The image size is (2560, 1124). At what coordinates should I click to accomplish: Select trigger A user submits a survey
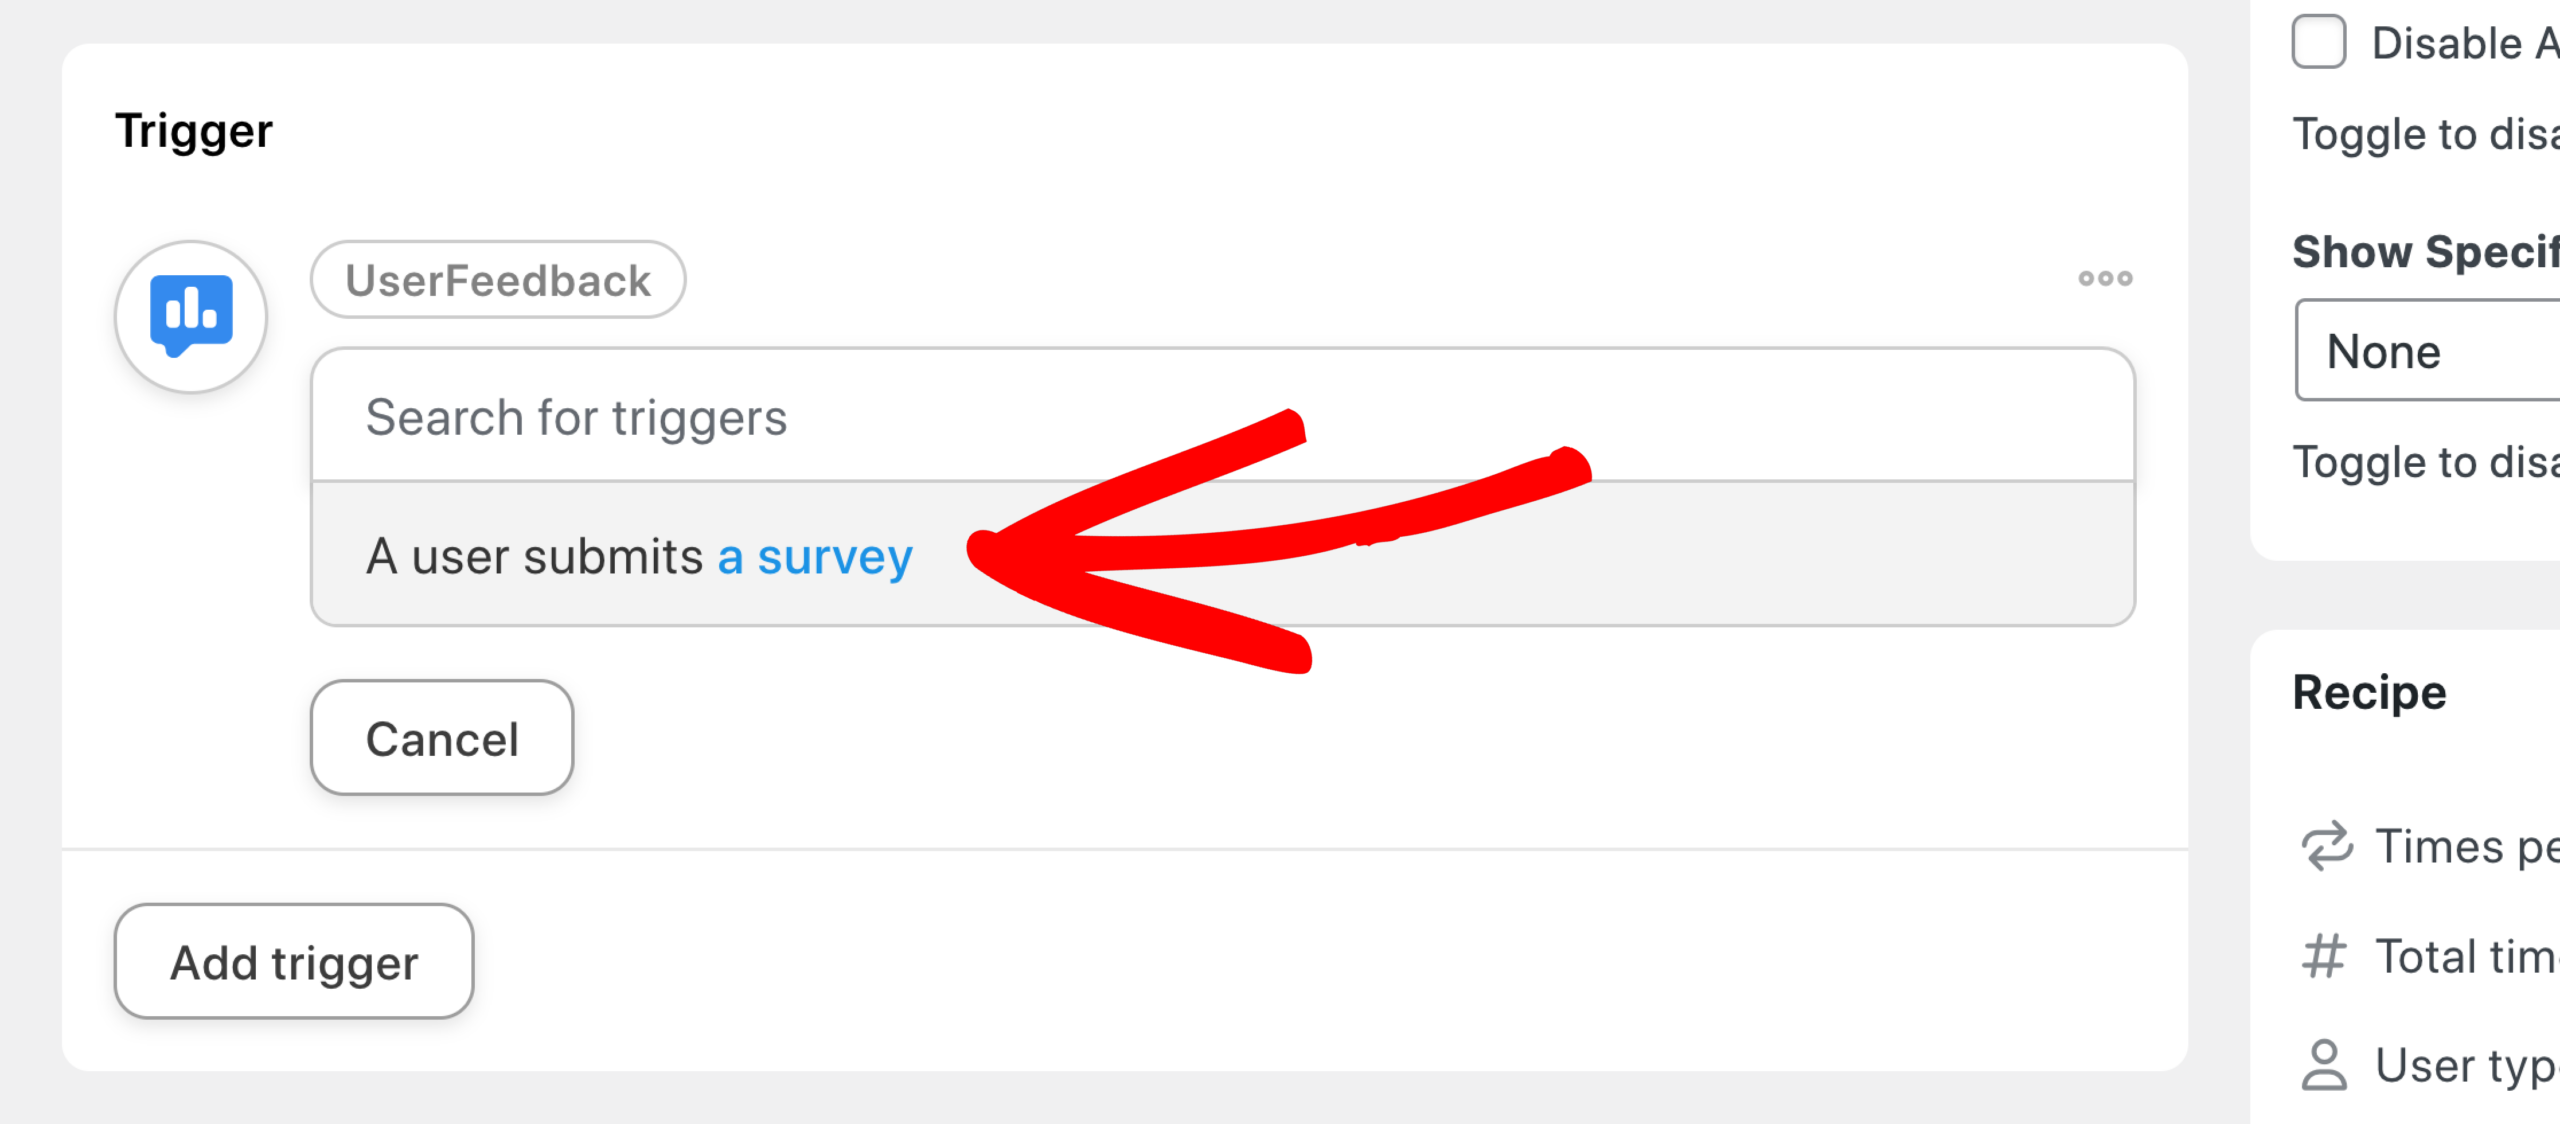(x=1223, y=555)
